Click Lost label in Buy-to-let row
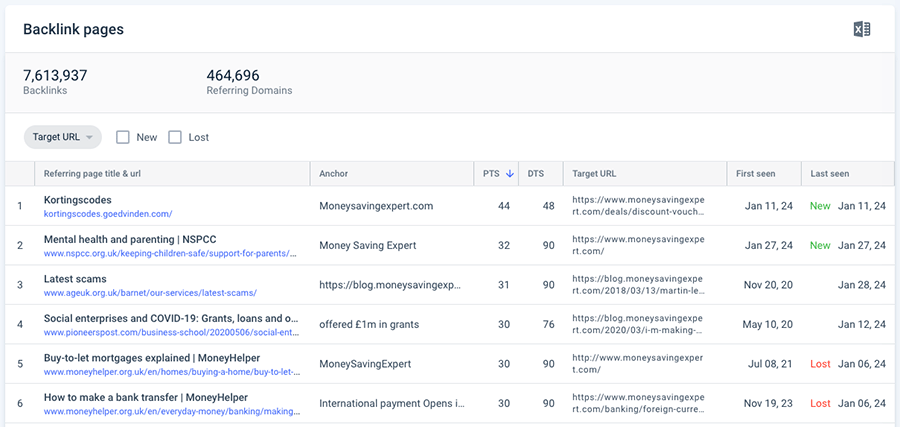Viewport: 900px width, 427px height. pyautogui.click(x=820, y=364)
